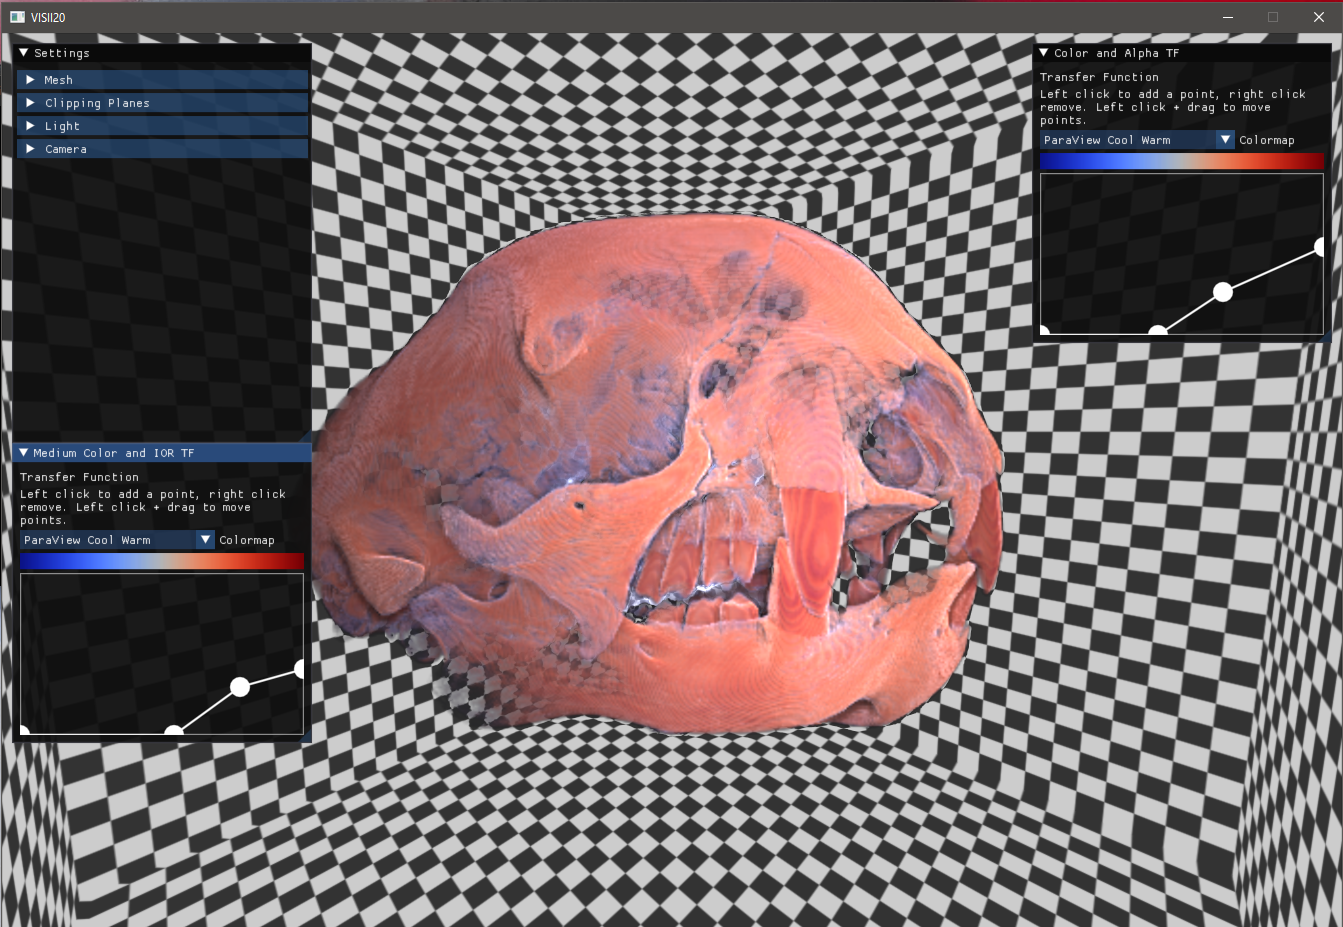Image resolution: width=1343 pixels, height=927 pixels.
Task: Expand the Camera section
Action: [31, 149]
